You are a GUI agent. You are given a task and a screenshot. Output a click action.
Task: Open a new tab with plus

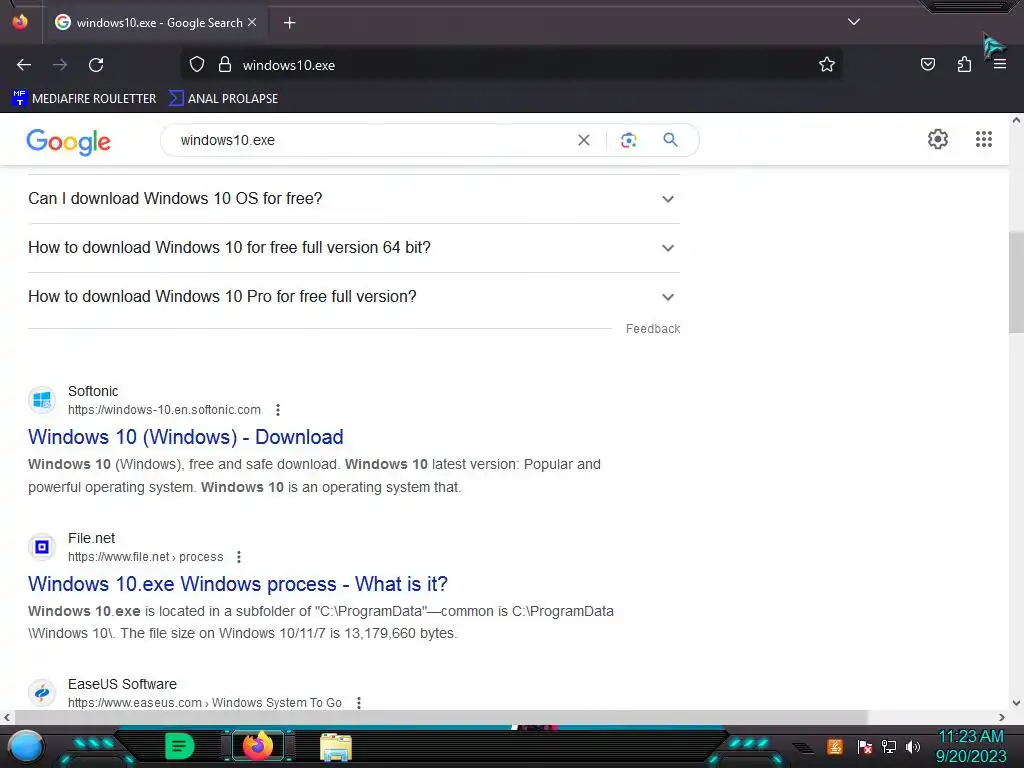pos(289,23)
